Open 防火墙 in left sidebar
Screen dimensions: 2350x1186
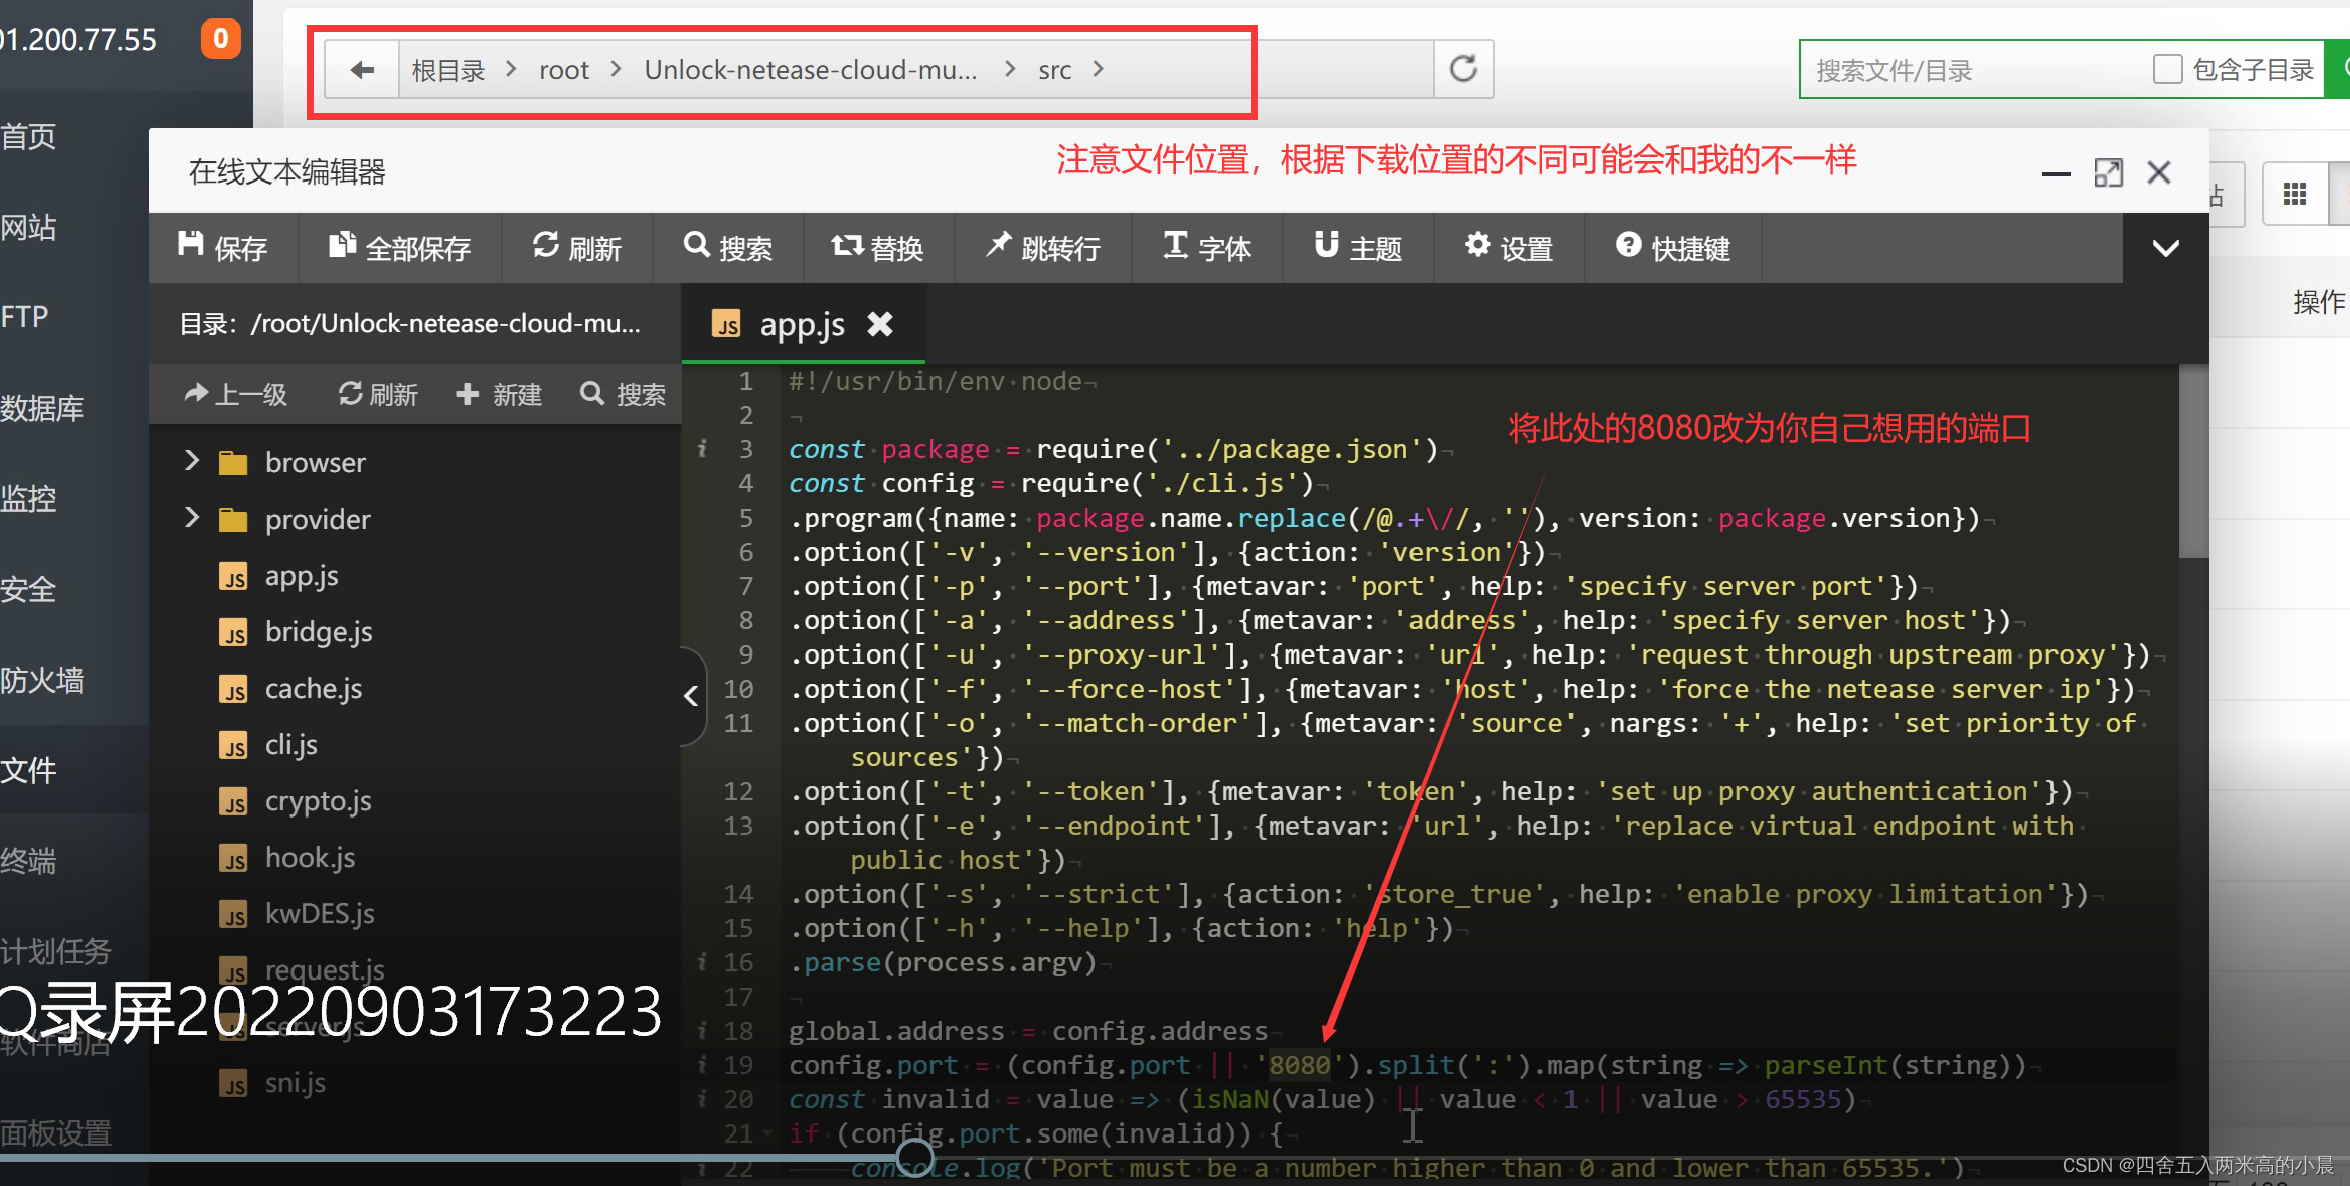pos(43,680)
